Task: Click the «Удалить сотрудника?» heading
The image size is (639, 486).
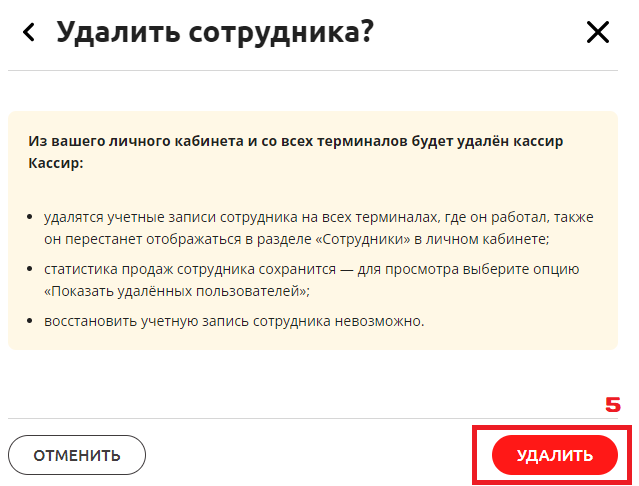Action: point(215,32)
